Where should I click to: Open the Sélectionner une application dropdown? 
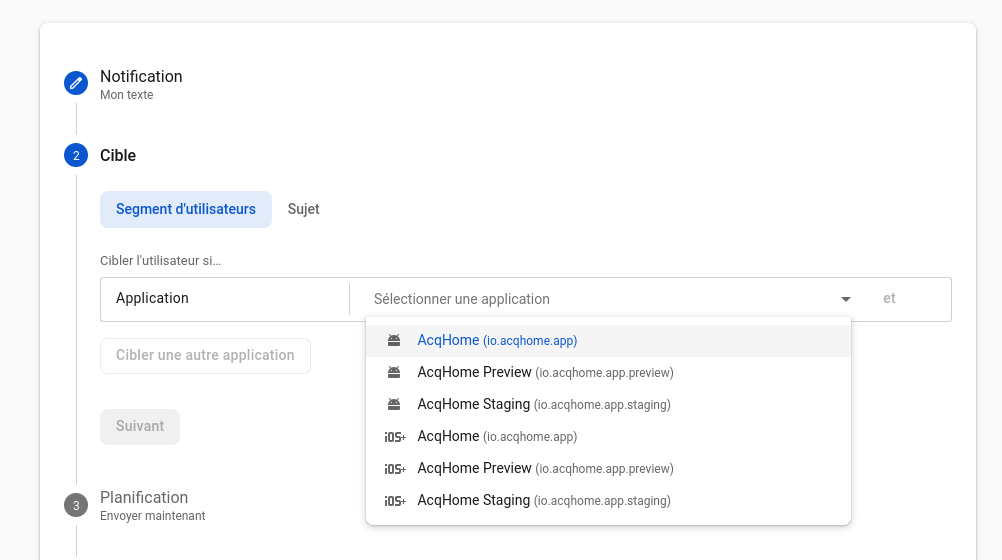click(x=608, y=299)
